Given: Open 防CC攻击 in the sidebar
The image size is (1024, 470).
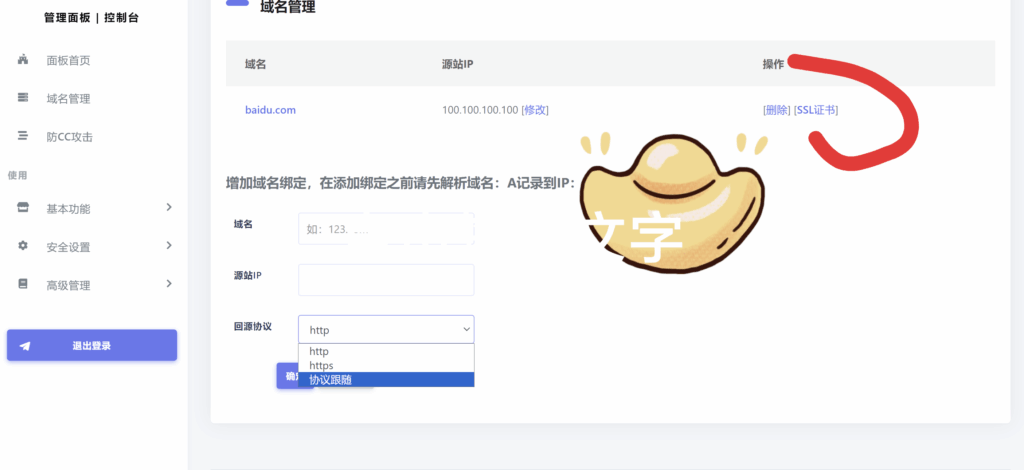Looking at the screenshot, I should pyautogui.click(x=69, y=137).
